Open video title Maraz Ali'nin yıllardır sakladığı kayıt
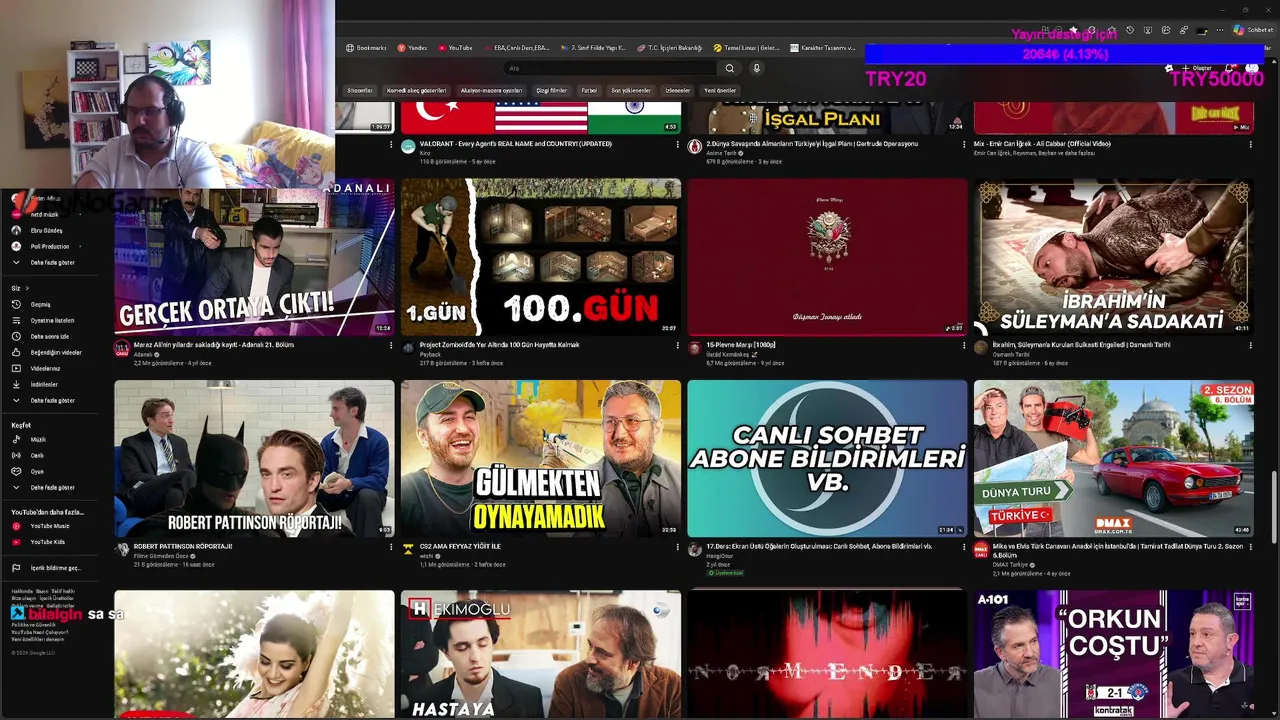The width and height of the screenshot is (1280, 720). [x=213, y=345]
